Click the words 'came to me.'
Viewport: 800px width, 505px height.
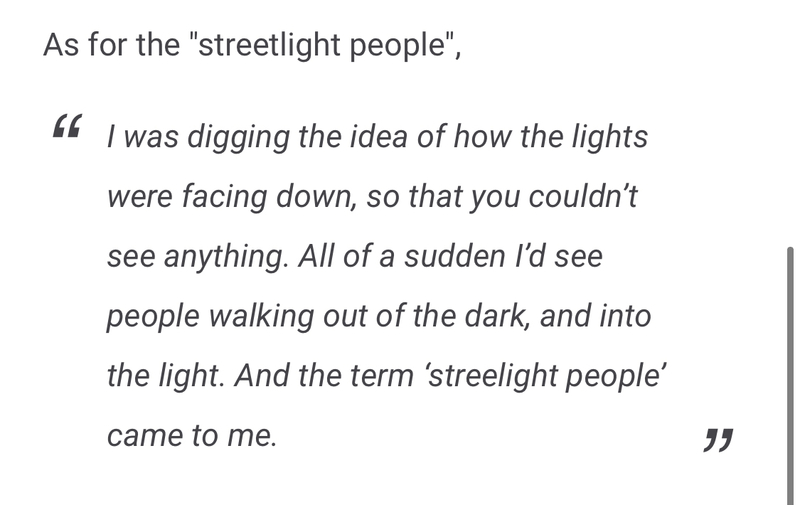coord(192,436)
